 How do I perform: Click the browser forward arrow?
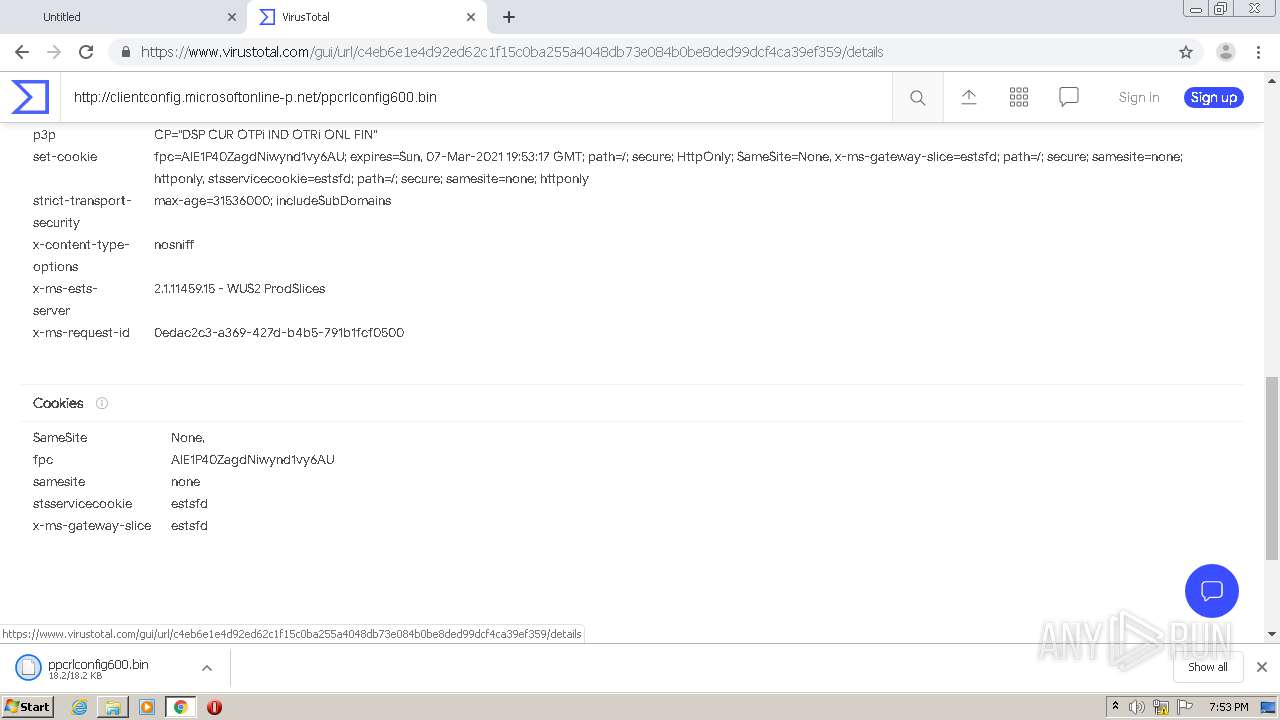pyautogui.click(x=54, y=52)
